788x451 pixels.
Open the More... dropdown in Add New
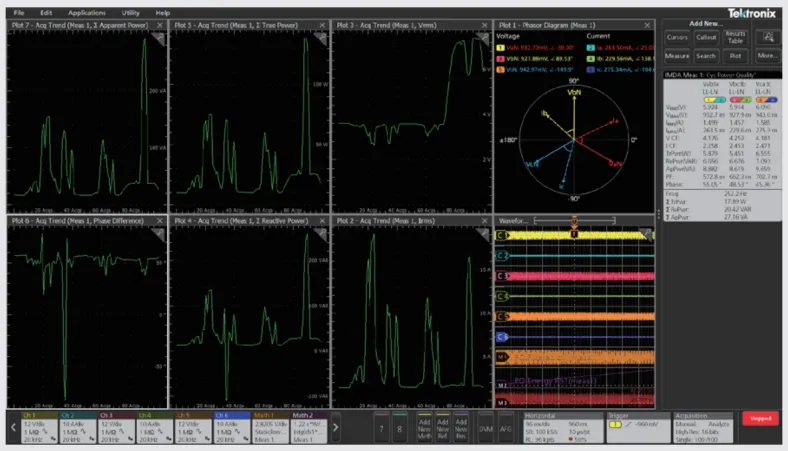(x=768, y=56)
